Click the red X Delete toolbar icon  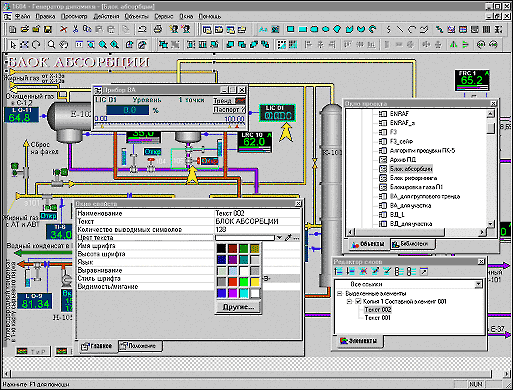64,29
